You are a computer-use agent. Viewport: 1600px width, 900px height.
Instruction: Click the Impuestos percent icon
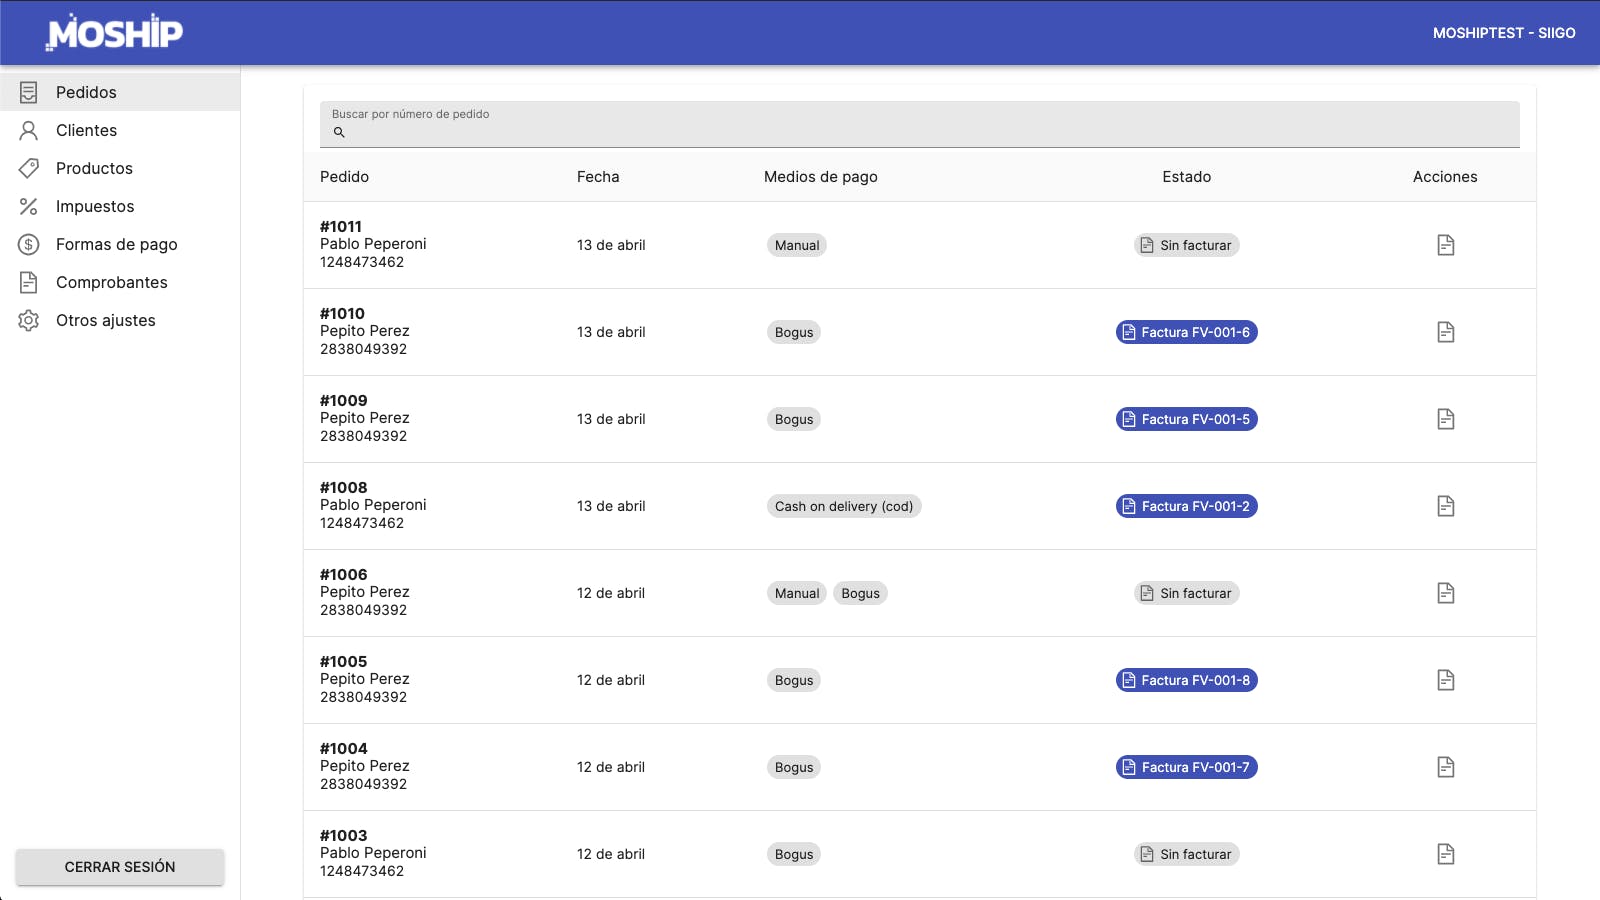[29, 206]
